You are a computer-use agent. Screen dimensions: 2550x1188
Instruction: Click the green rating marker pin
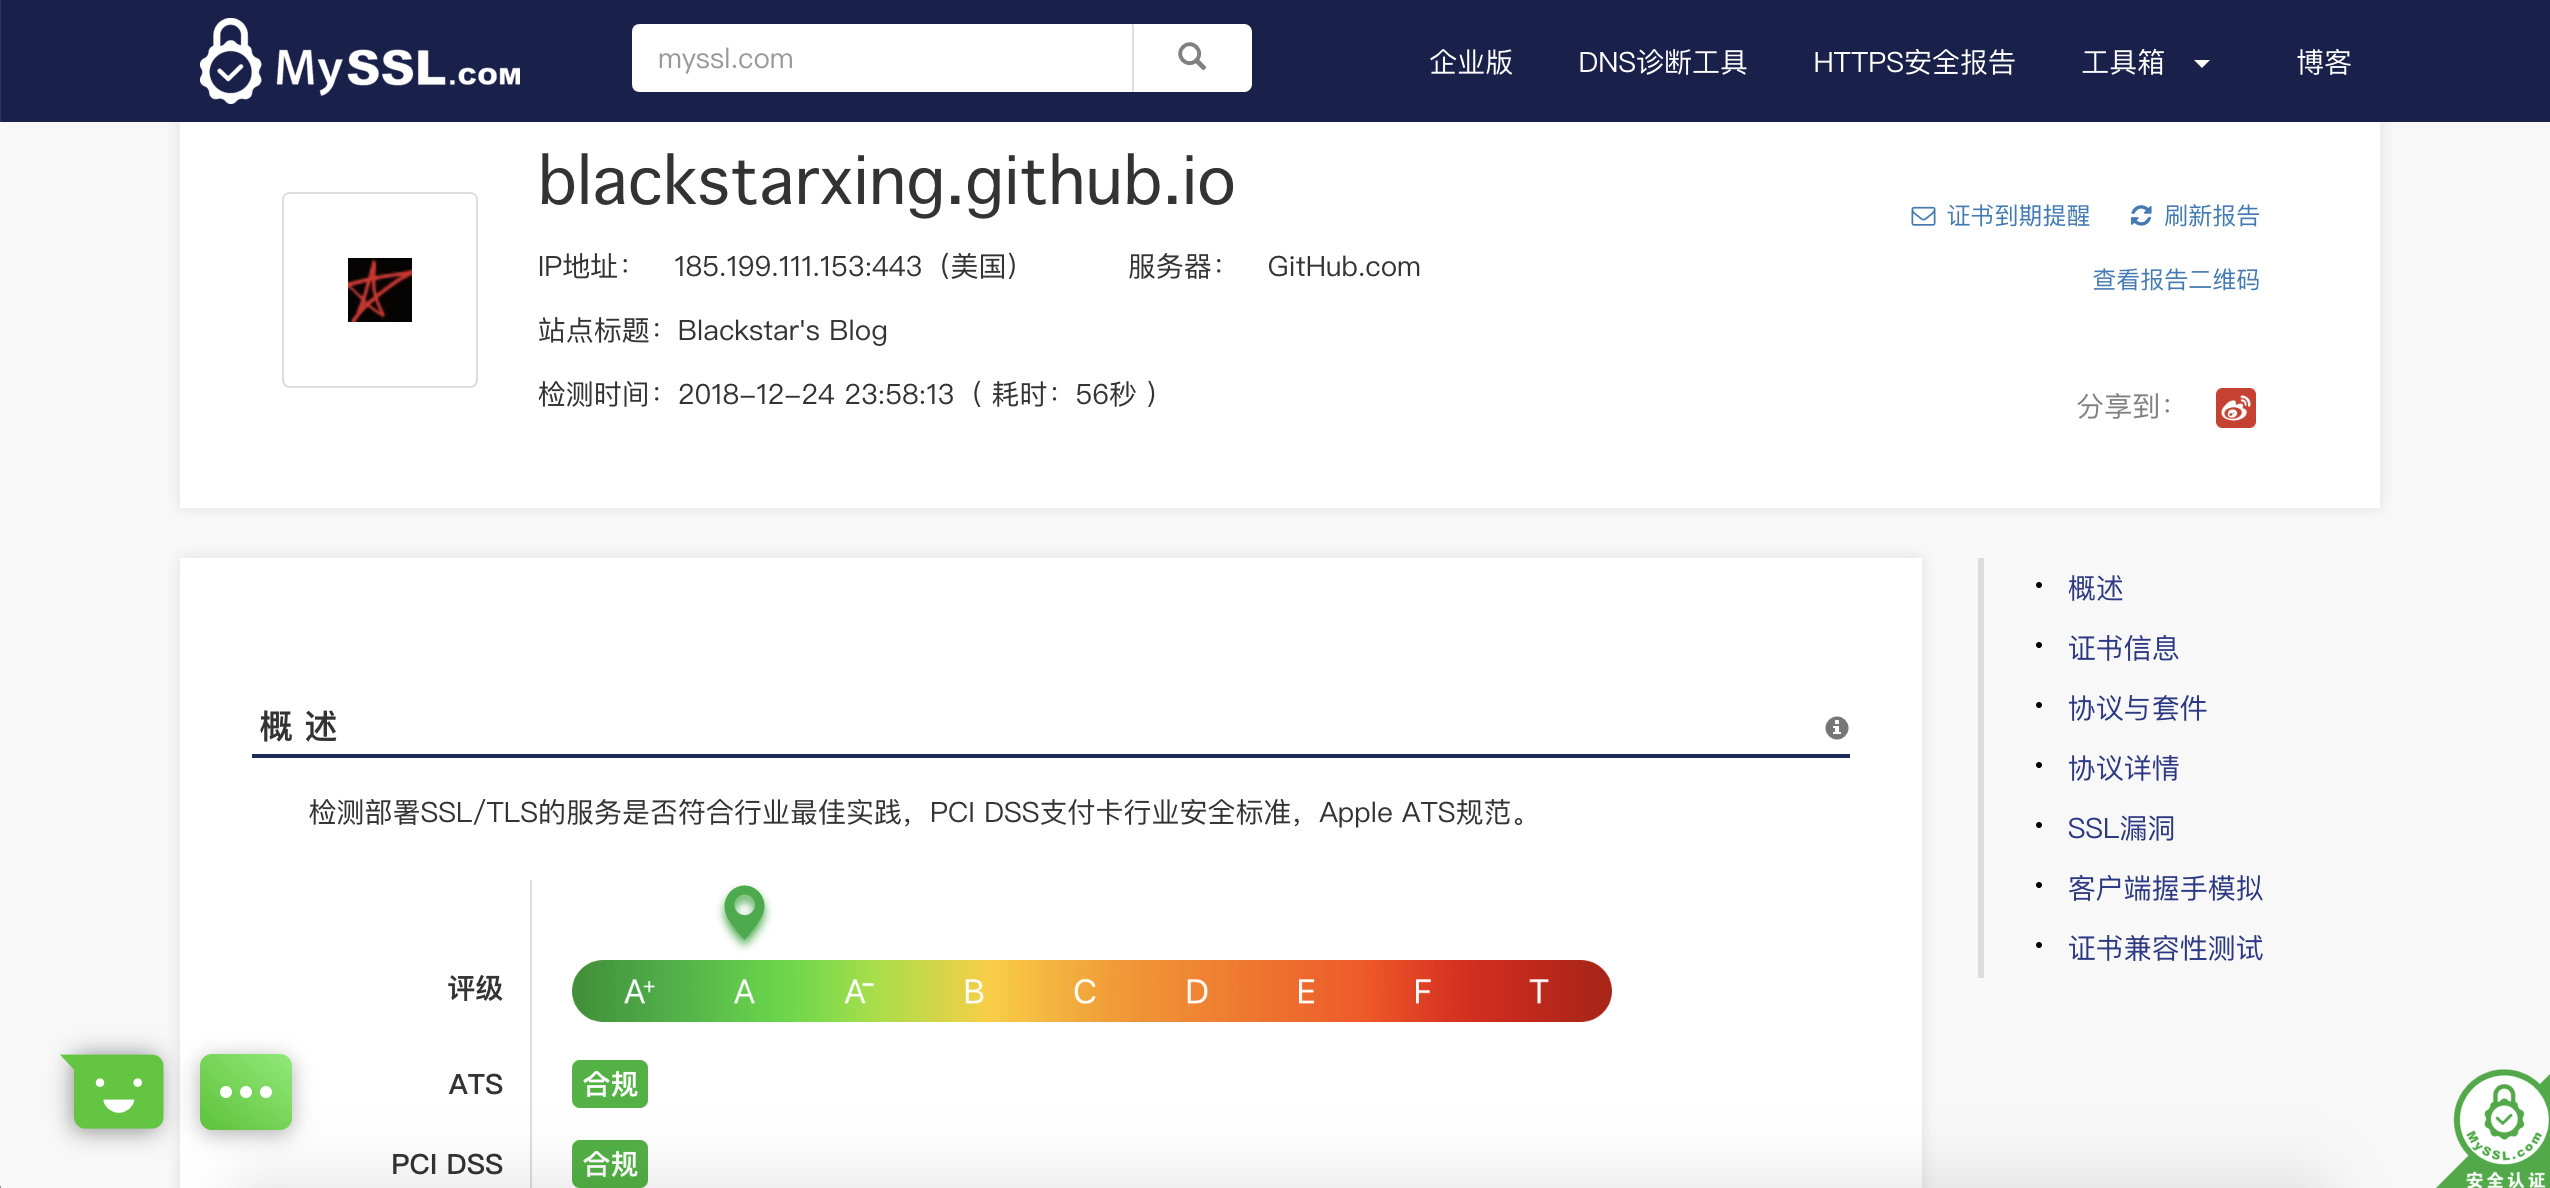click(x=744, y=912)
